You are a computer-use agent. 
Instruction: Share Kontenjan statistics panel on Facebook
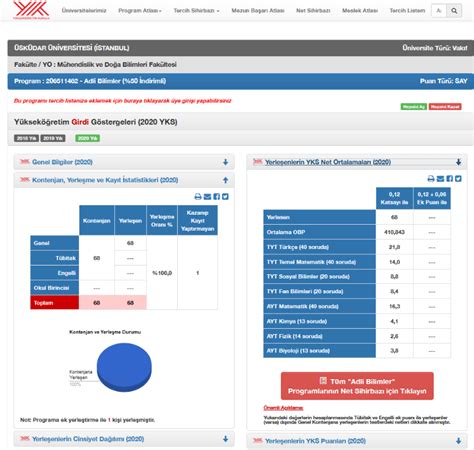[217, 197]
